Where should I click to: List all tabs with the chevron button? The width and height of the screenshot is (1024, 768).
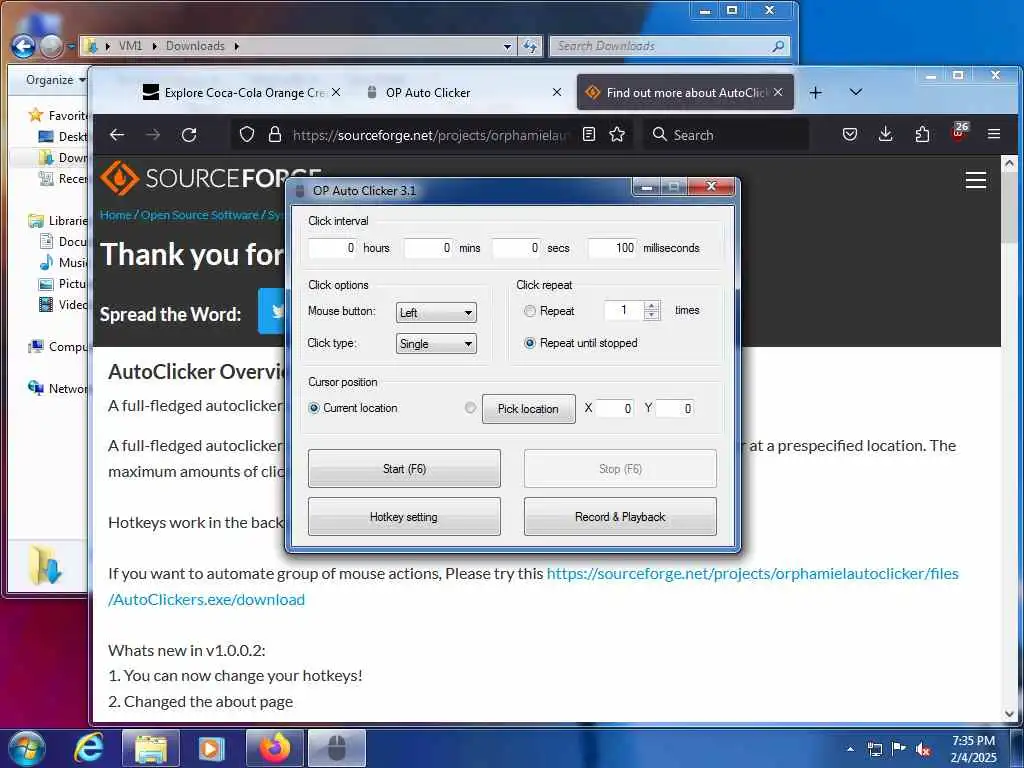tap(856, 93)
